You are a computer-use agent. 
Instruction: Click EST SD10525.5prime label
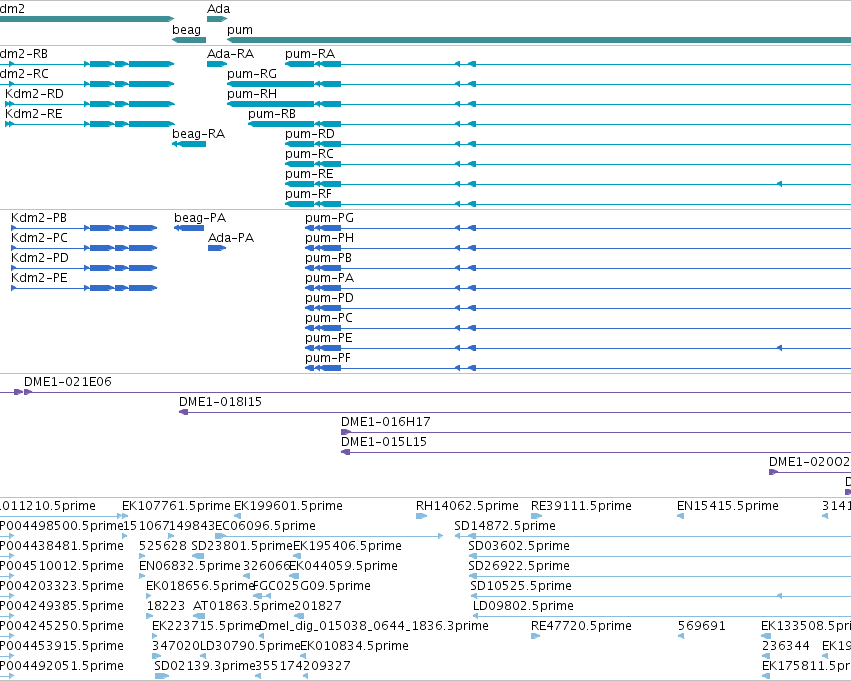[521, 587]
